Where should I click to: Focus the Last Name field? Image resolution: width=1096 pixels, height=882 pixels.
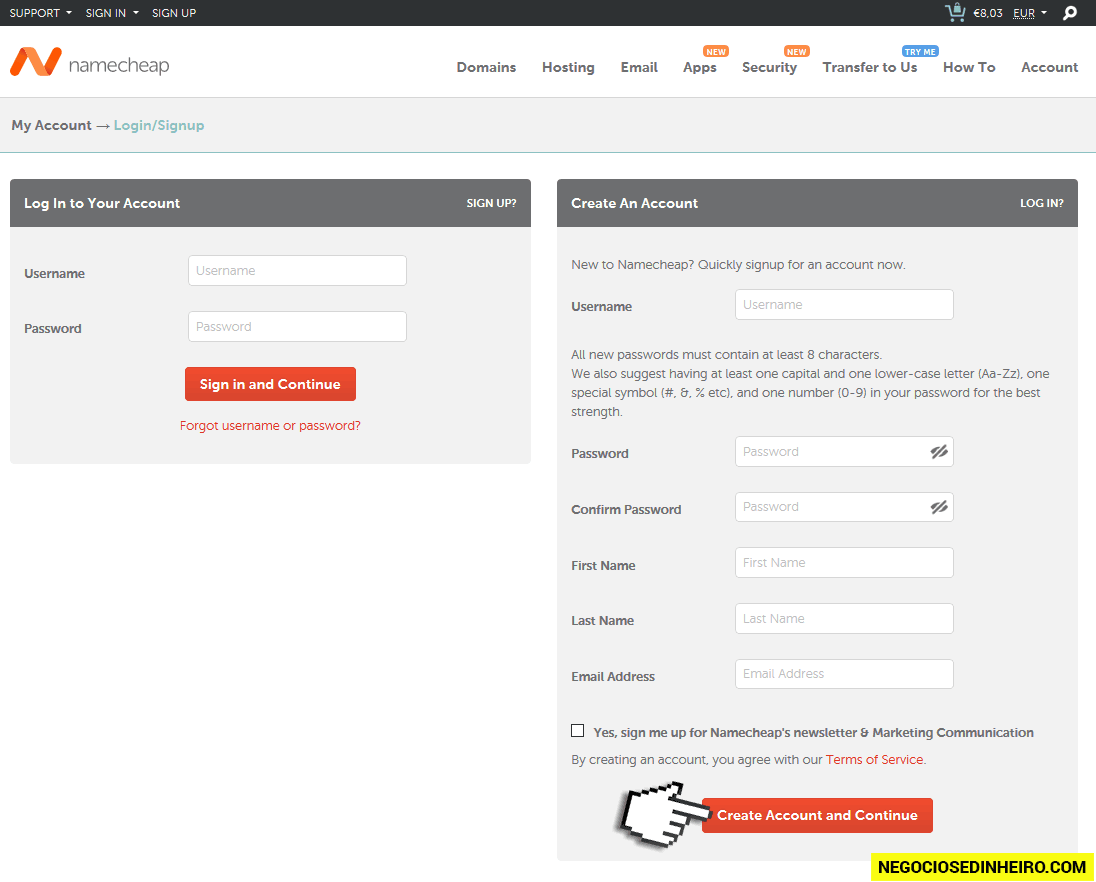pyautogui.click(x=844, y=619)
